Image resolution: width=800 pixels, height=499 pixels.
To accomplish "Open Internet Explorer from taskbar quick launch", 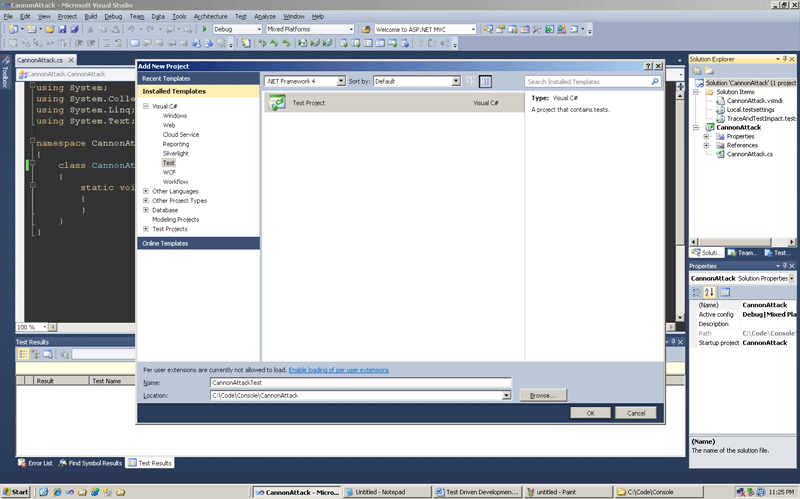I will [57, 492].
